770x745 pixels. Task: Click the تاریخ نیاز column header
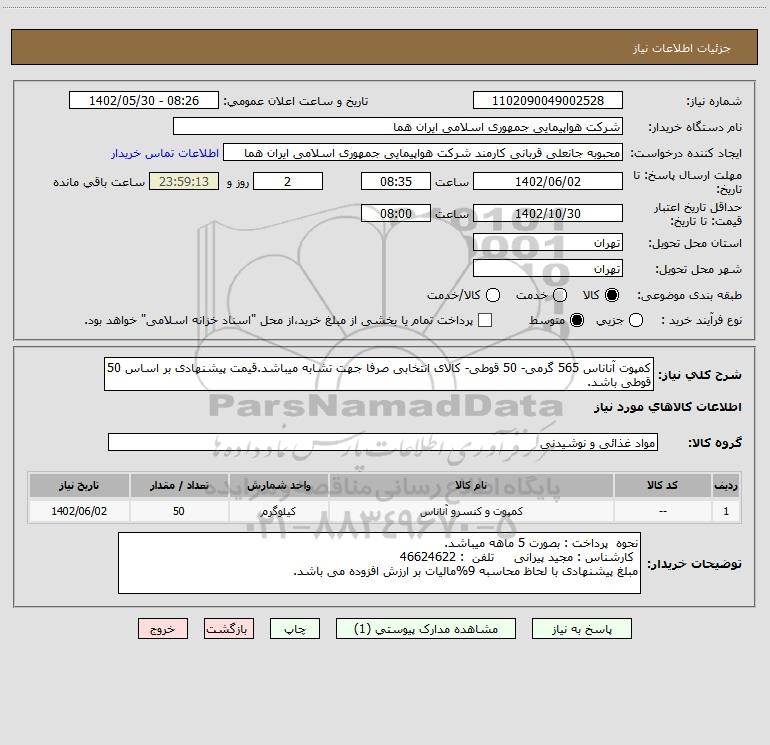pos(79,485)
